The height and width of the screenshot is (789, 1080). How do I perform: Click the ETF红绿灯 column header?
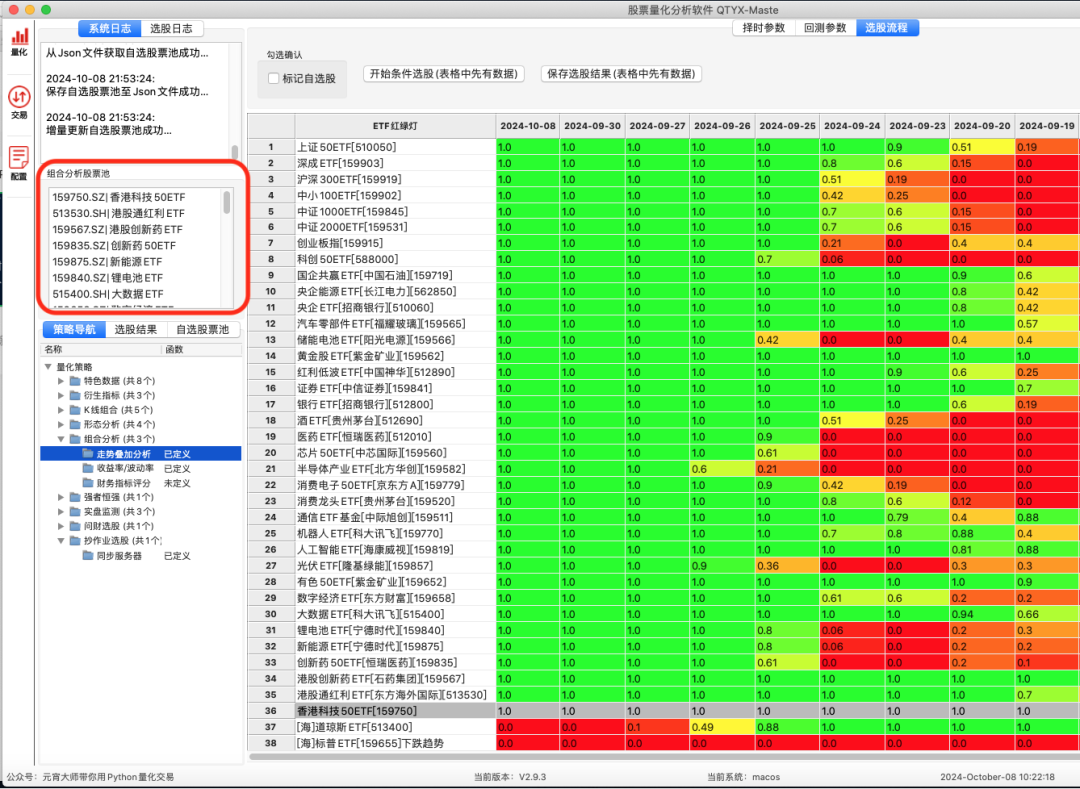click(395, 126)
